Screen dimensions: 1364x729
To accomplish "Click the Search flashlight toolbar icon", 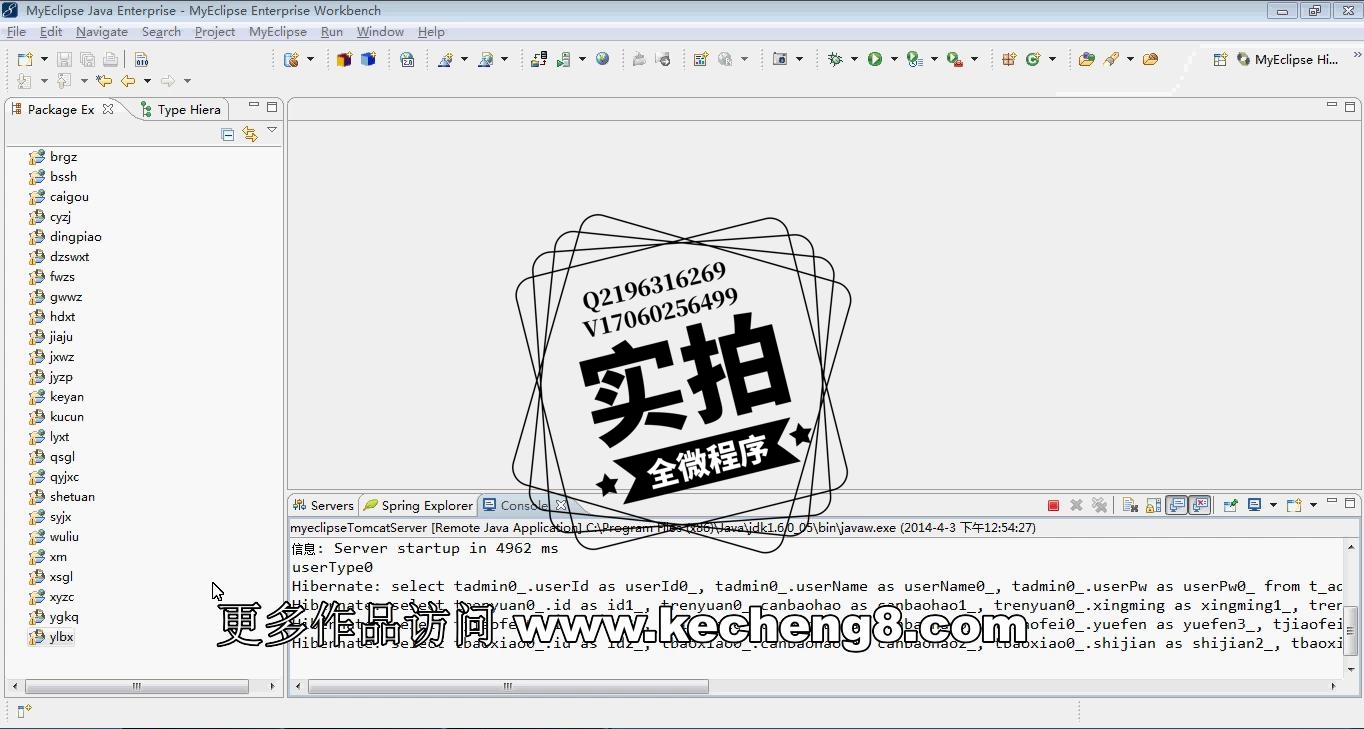I will (x=1111, y=60).
